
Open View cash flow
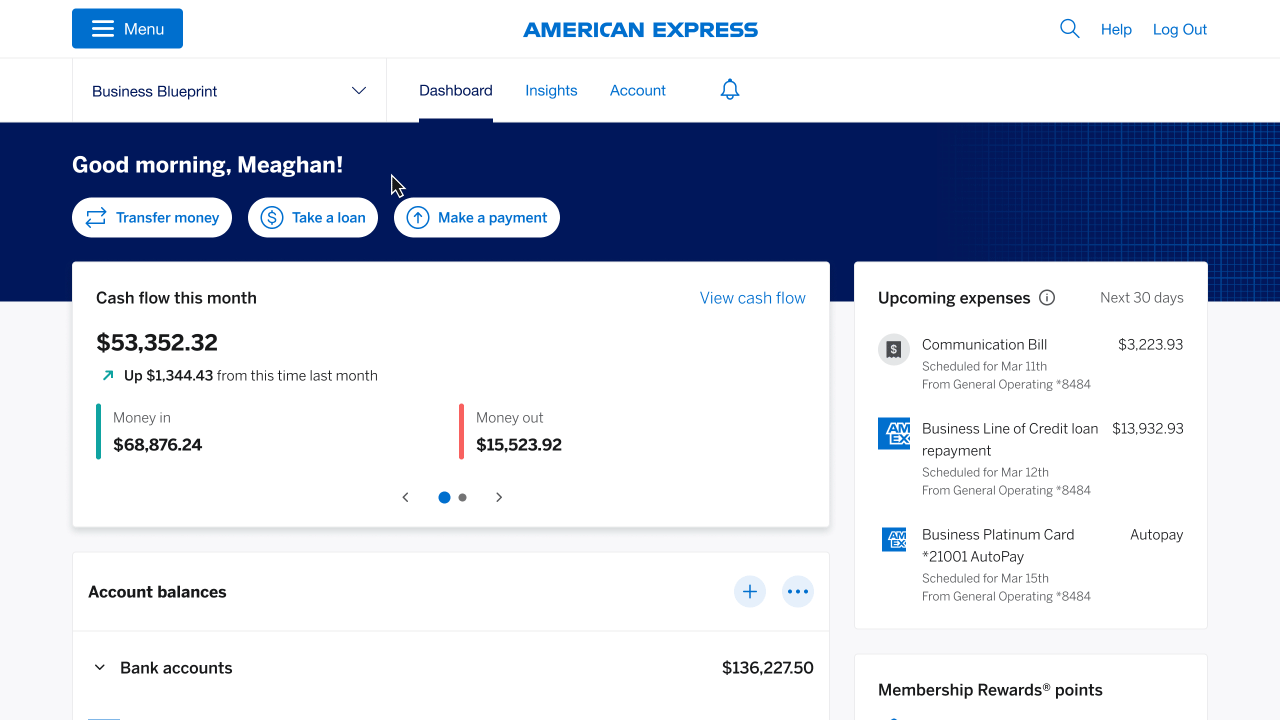752,297
